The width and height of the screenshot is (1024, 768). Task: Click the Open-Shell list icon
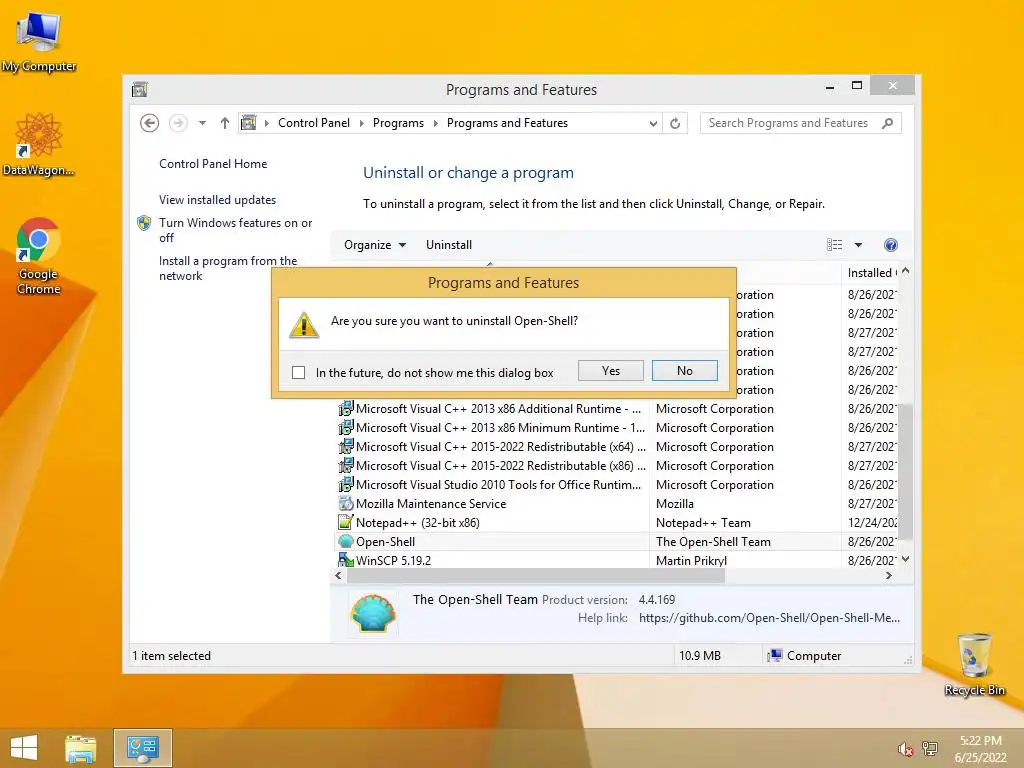coord(345,541)
